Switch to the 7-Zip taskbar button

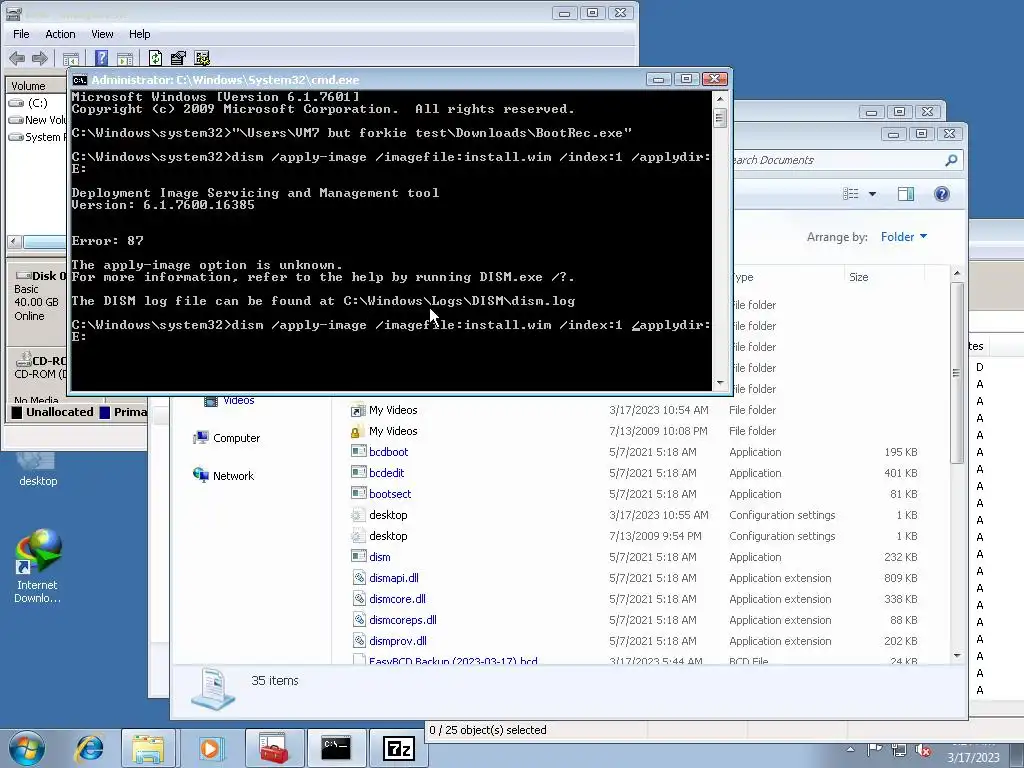[x=399, y=748]
